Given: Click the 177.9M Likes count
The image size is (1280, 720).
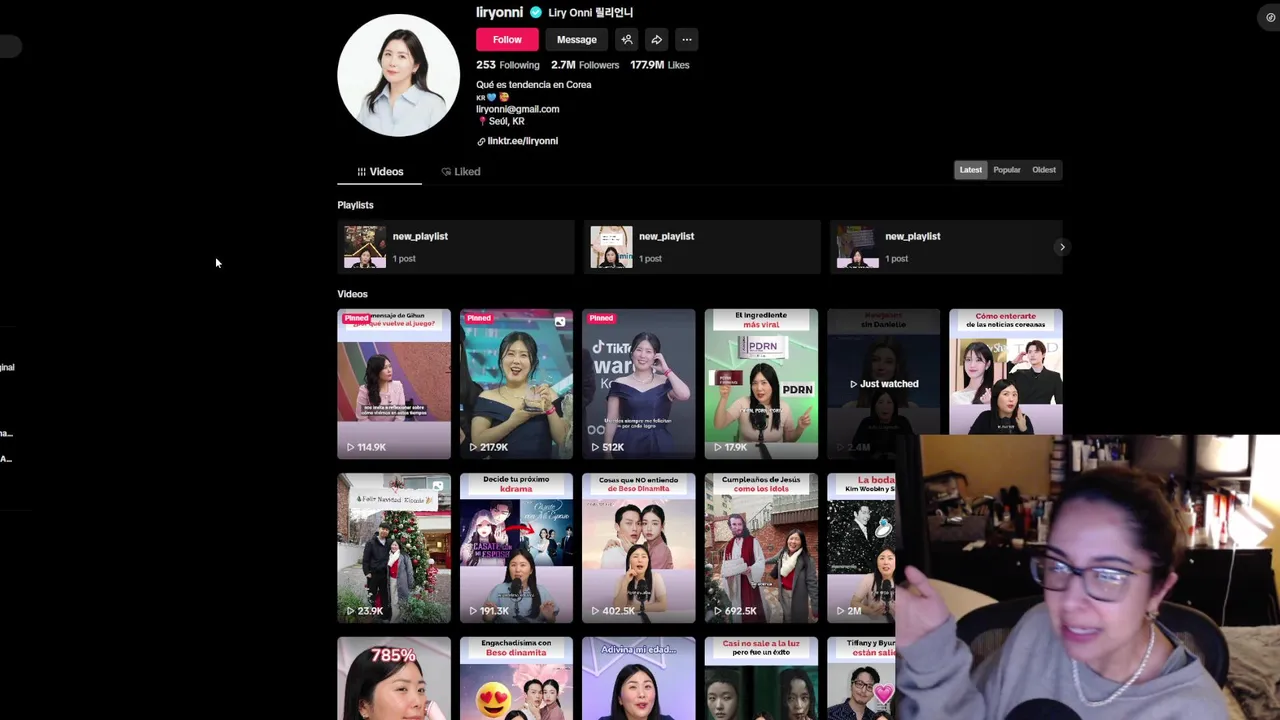Looking at the screenshot, I should tap(660, 65).
